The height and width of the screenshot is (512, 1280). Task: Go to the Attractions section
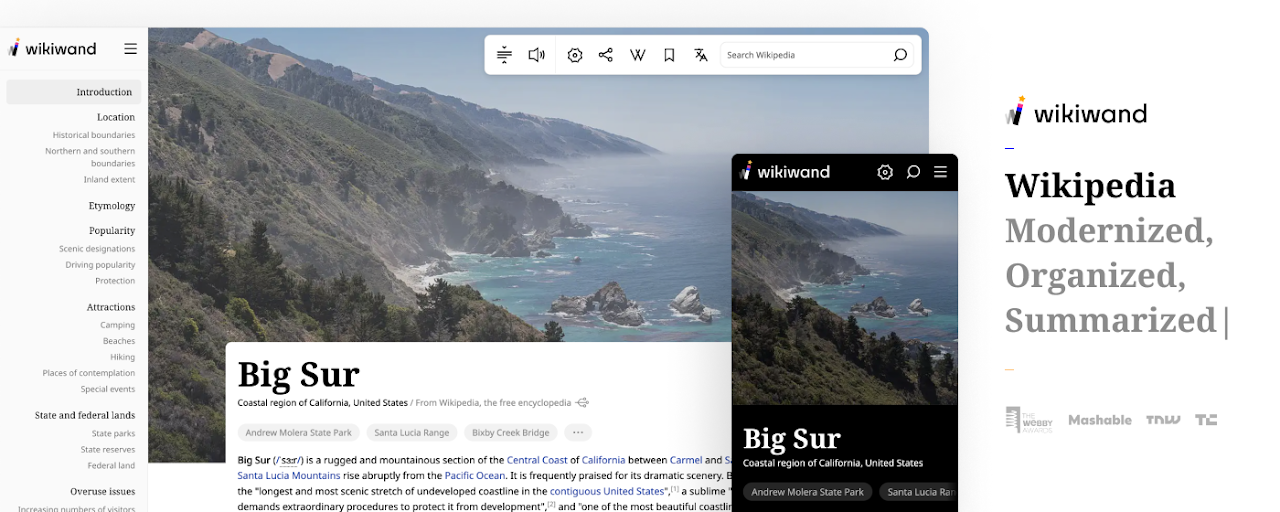111,307
